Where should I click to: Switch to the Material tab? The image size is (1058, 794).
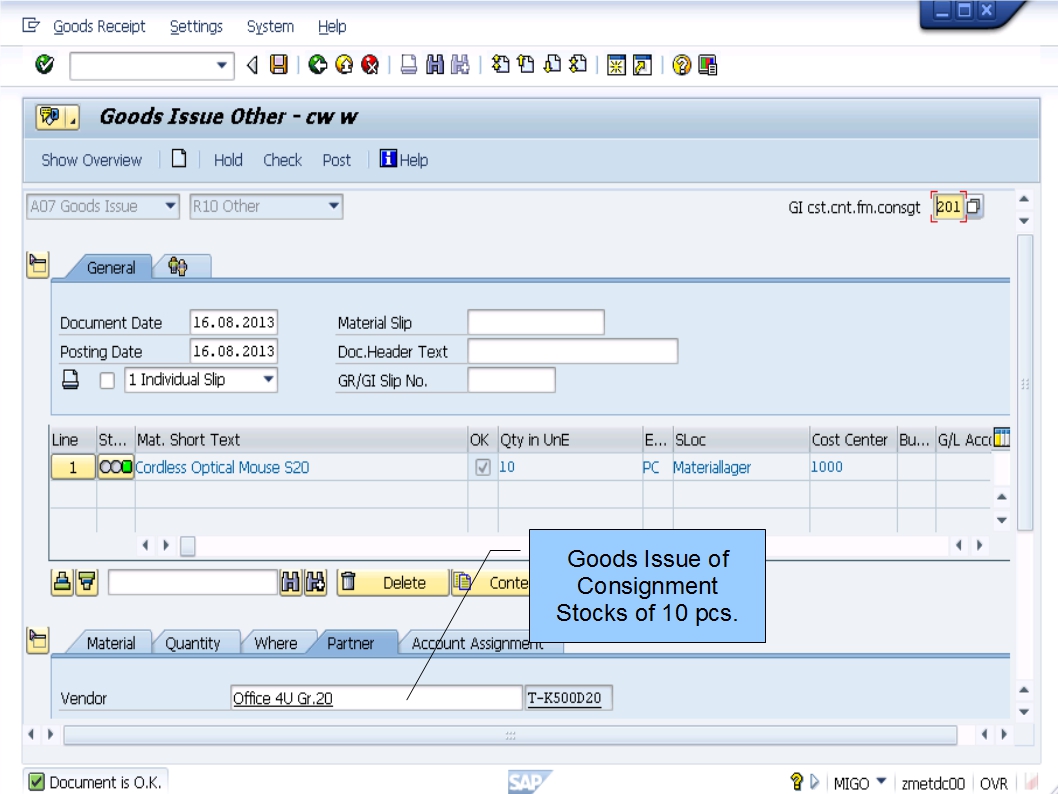(111, 643)
